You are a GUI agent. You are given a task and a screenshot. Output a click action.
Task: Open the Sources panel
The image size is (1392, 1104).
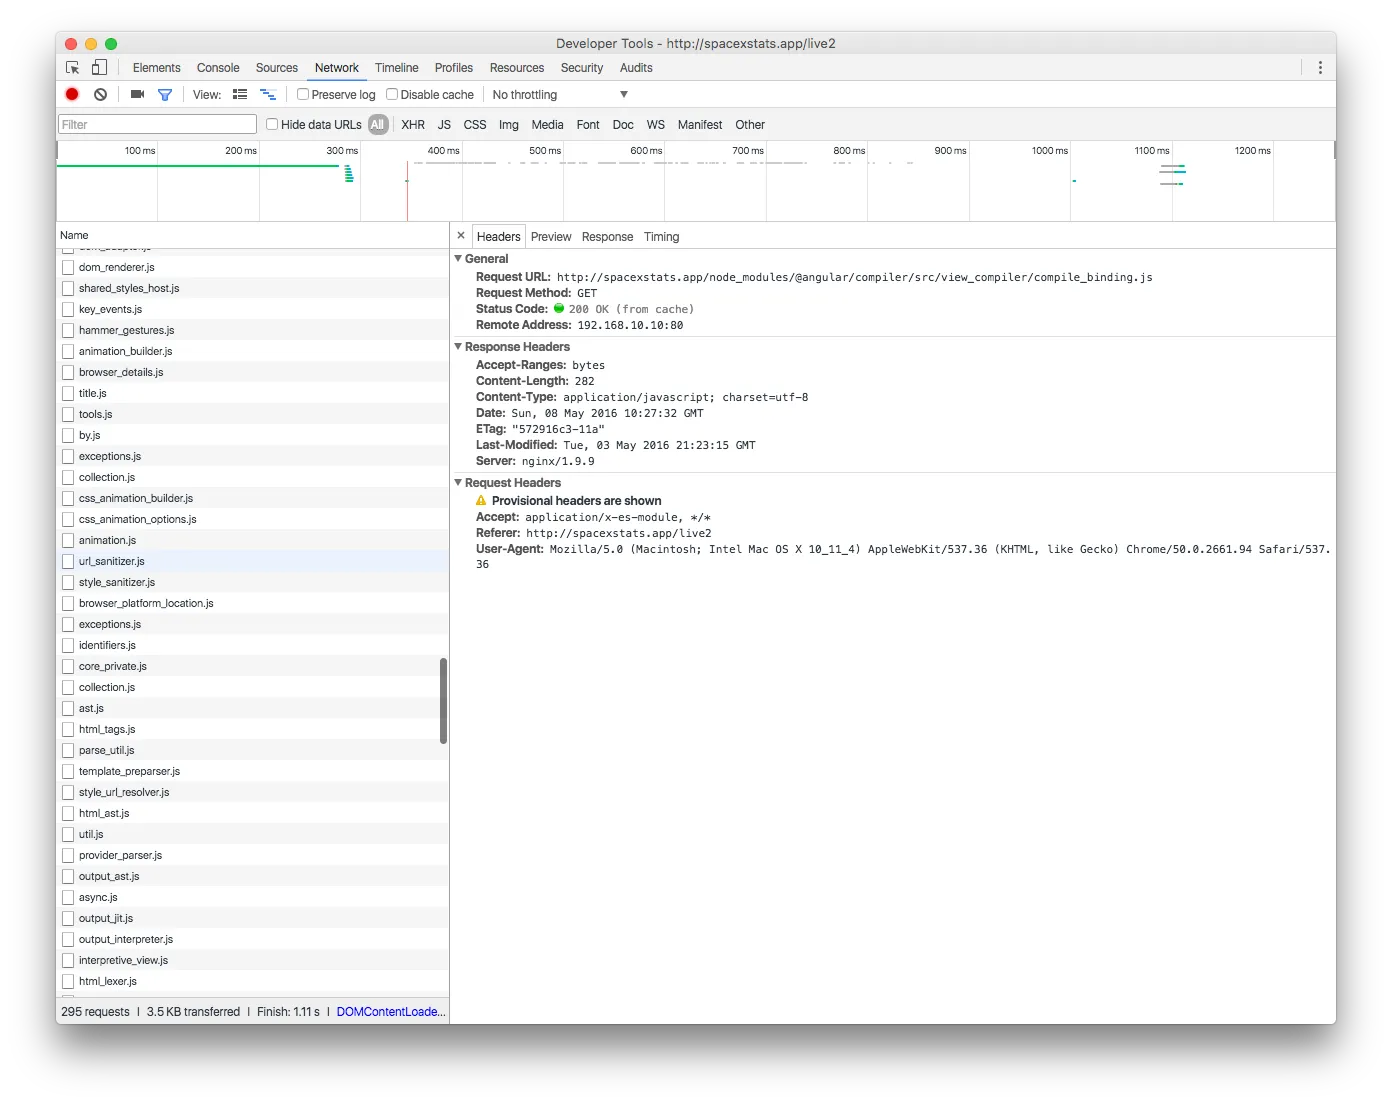[277, 68]
